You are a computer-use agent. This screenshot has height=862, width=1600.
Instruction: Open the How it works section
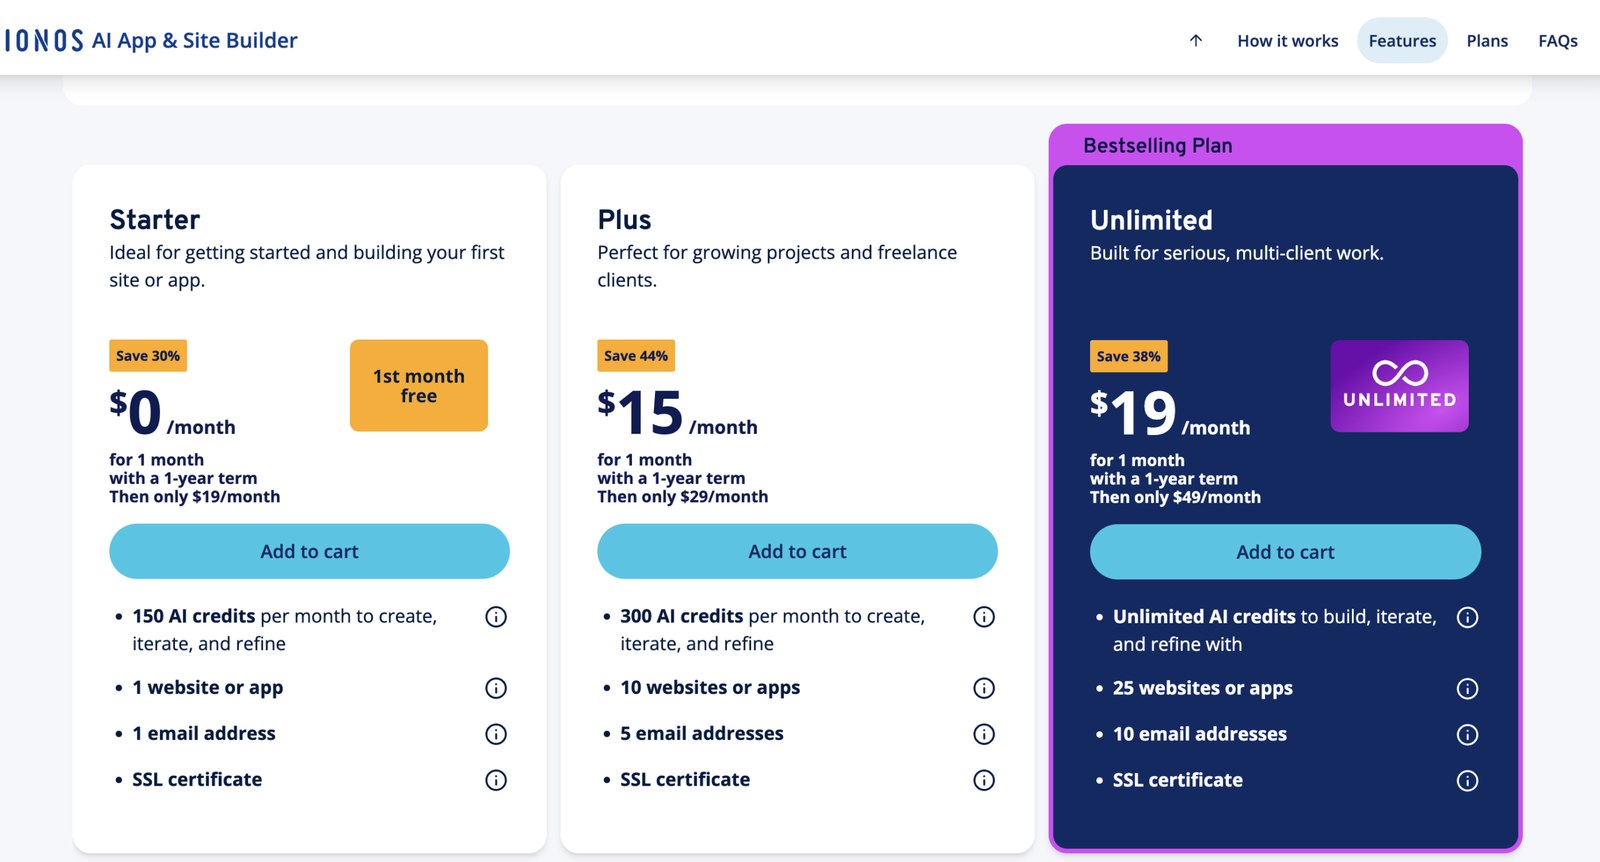point(1288,41)
